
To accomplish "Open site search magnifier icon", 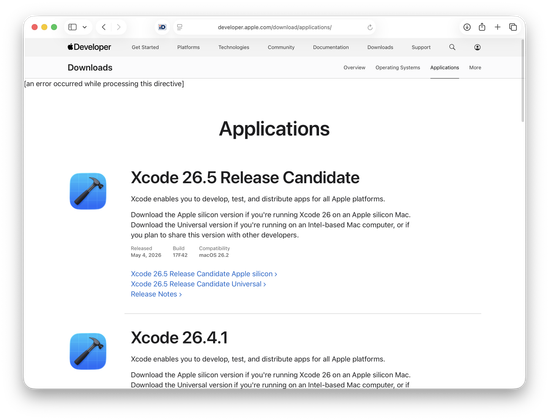I will pyautogui.click(x=452, y=47).
